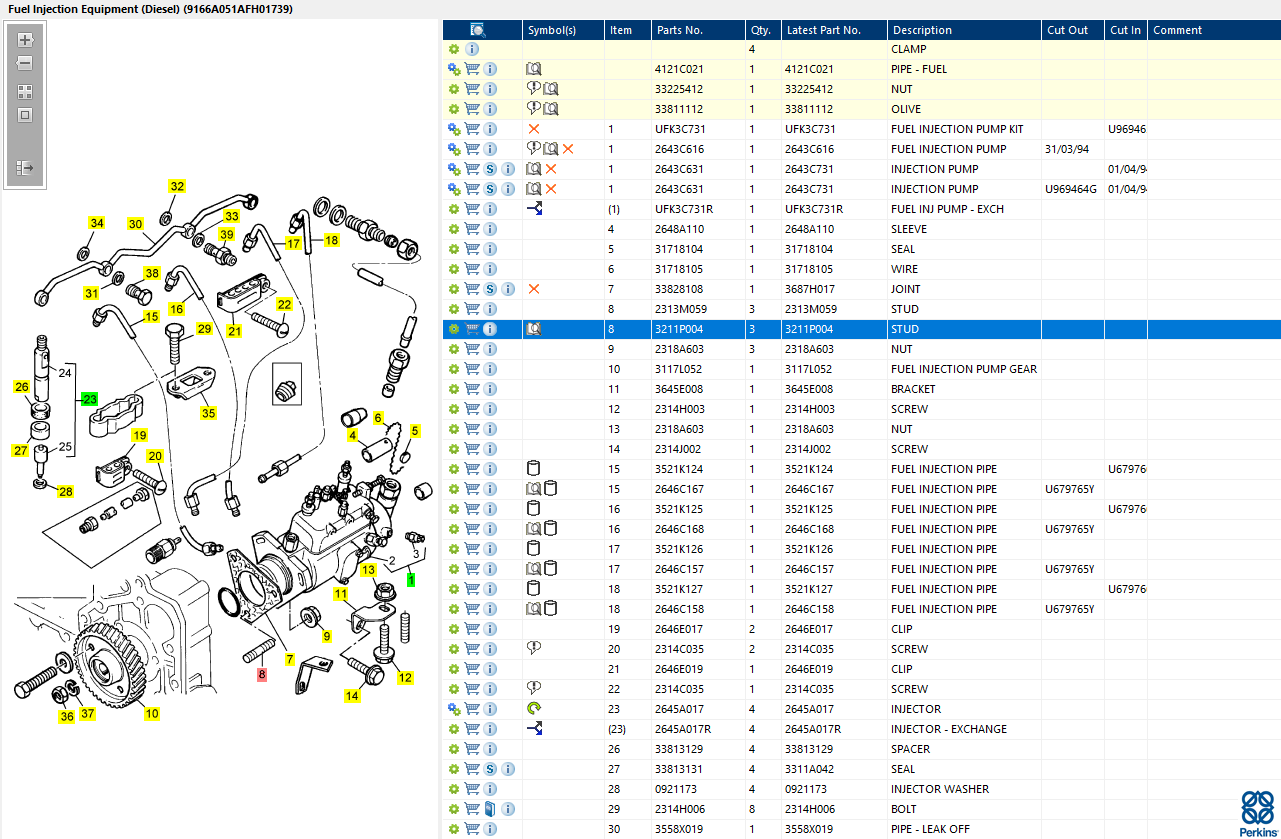Click callout 1 beside the injection pump
Viewport: 1281px width, 839px height.
(x=412, y=579)
